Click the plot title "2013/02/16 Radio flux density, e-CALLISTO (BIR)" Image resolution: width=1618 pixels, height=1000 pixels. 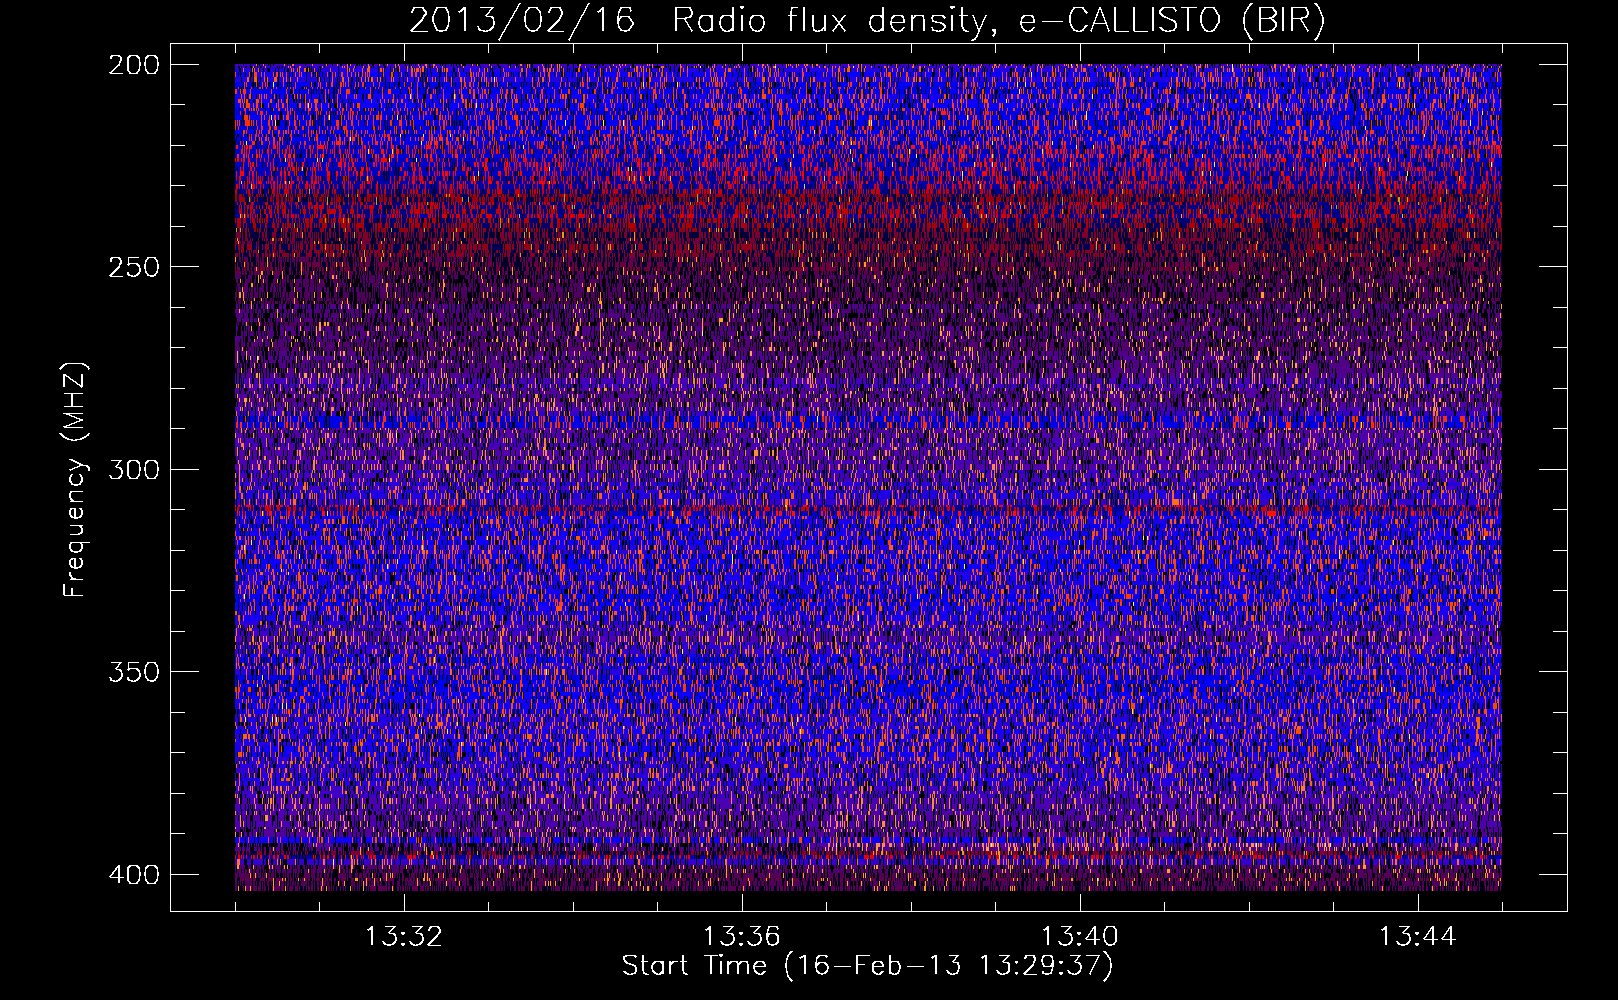(x=867, y=21)
